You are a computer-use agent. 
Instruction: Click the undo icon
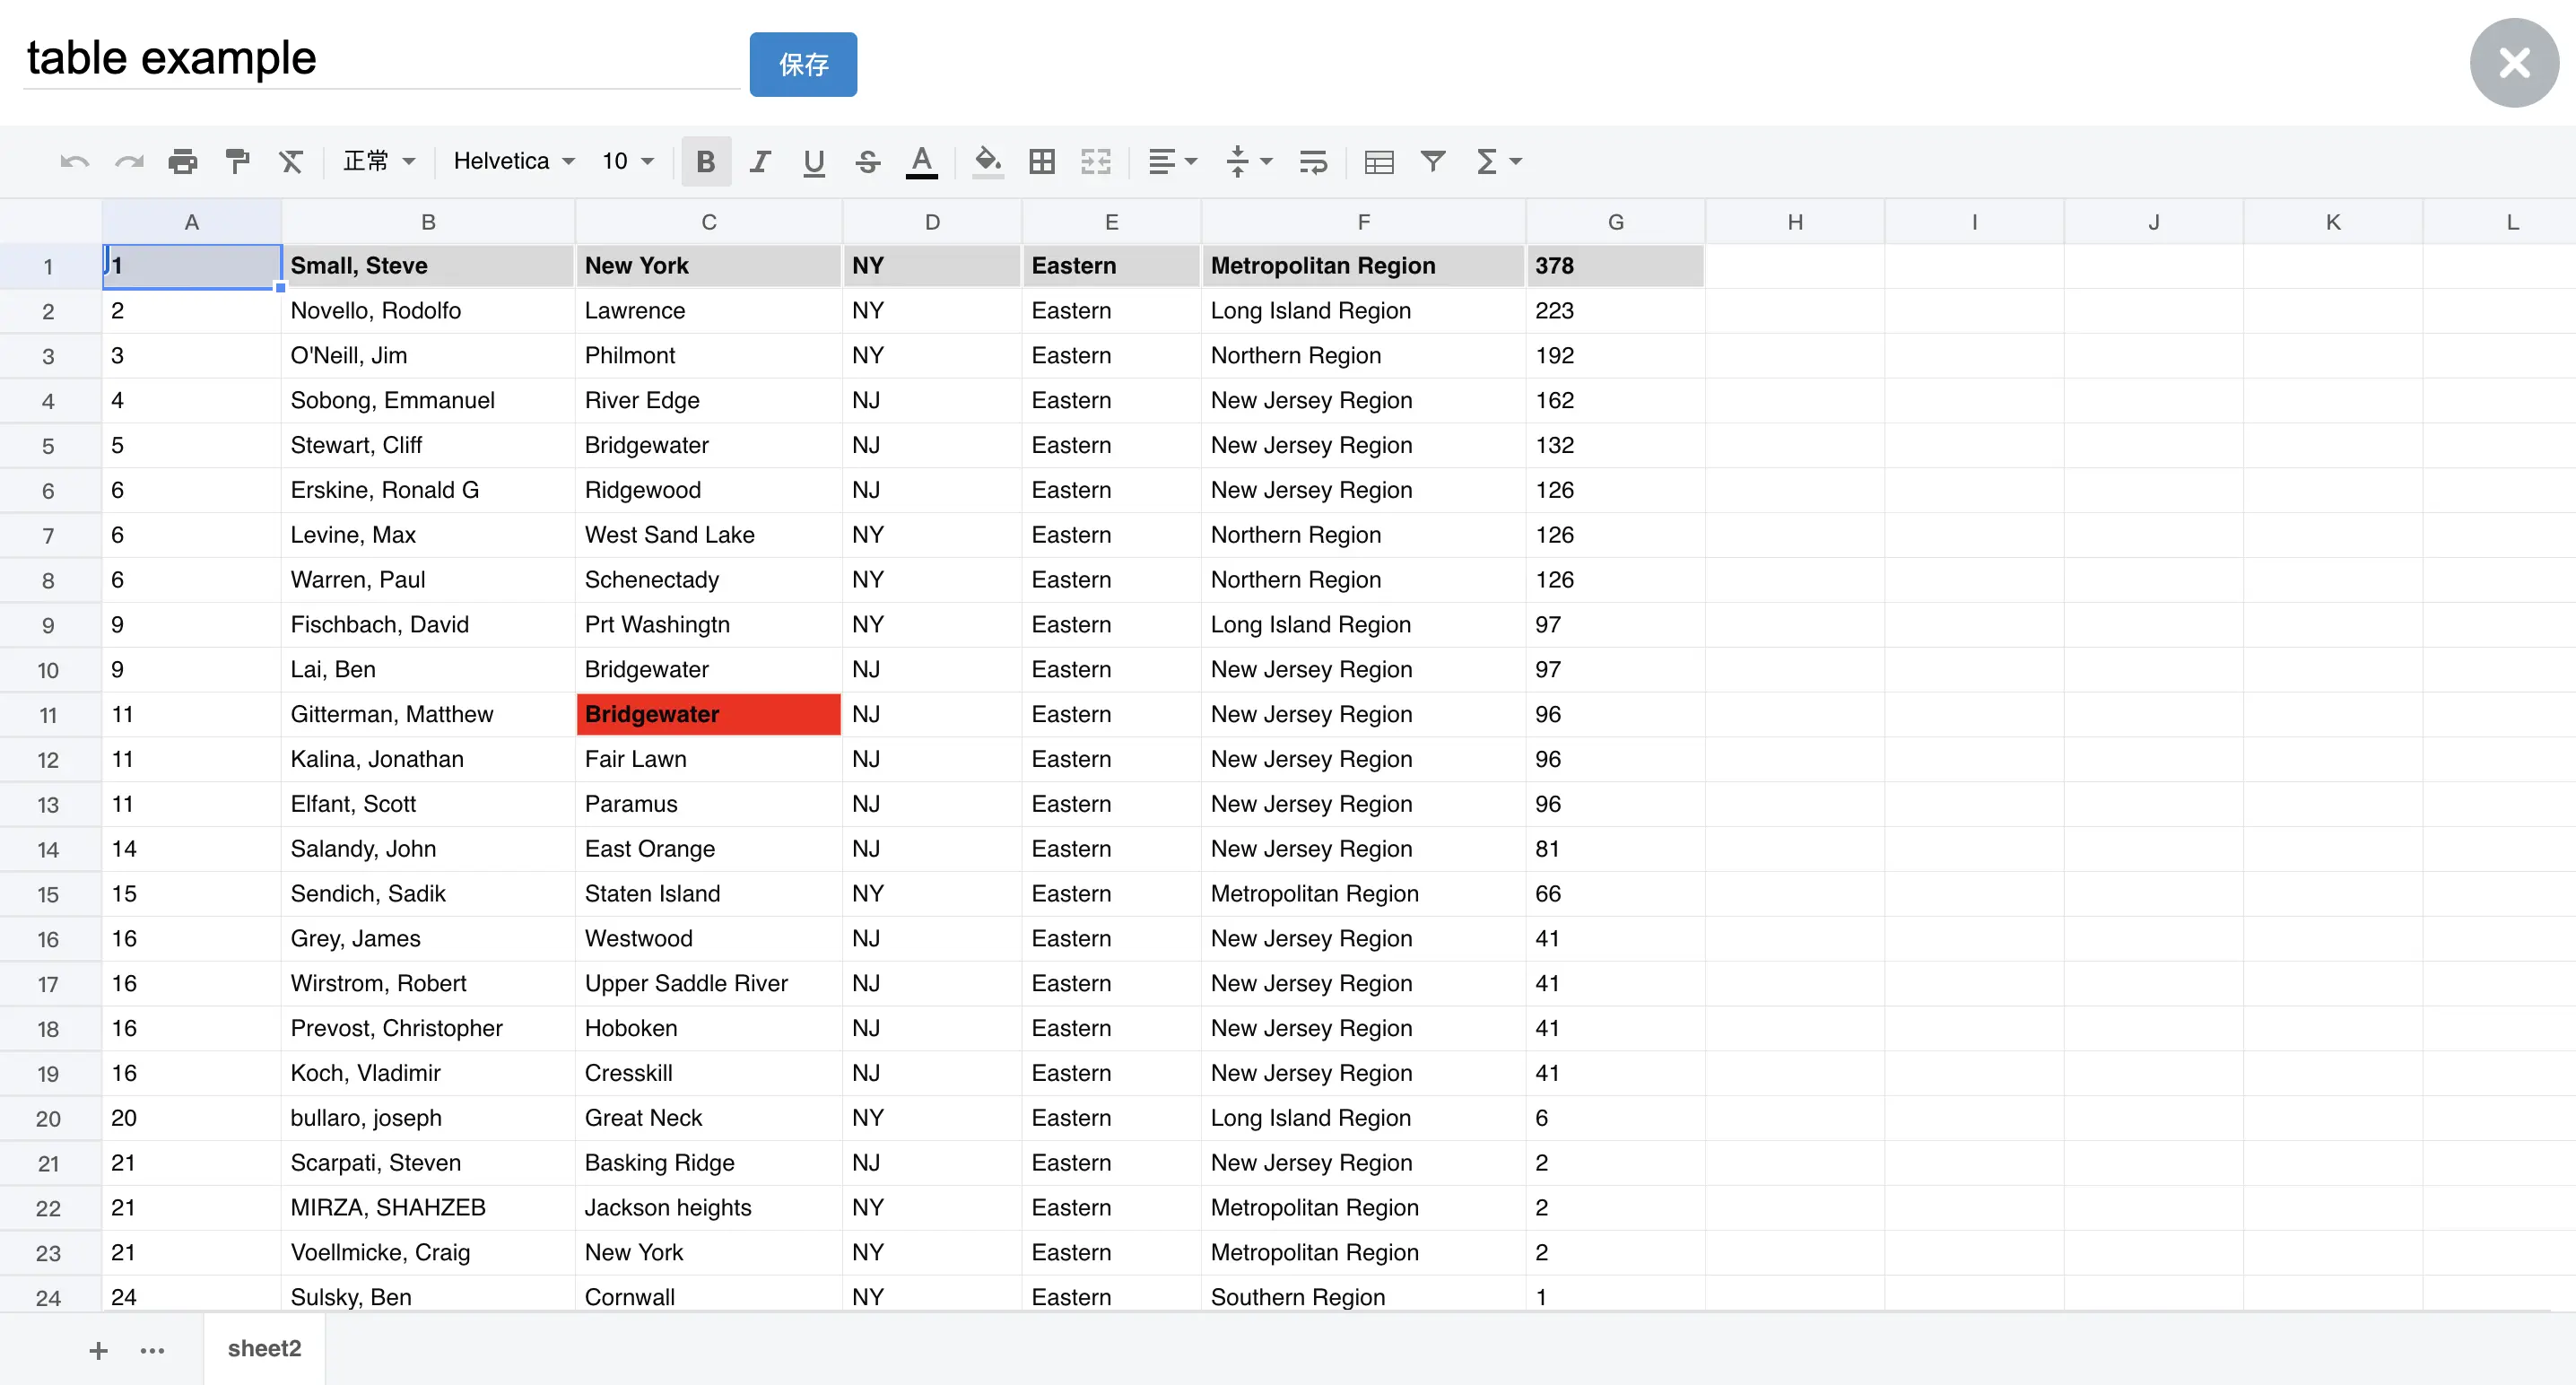75,162
